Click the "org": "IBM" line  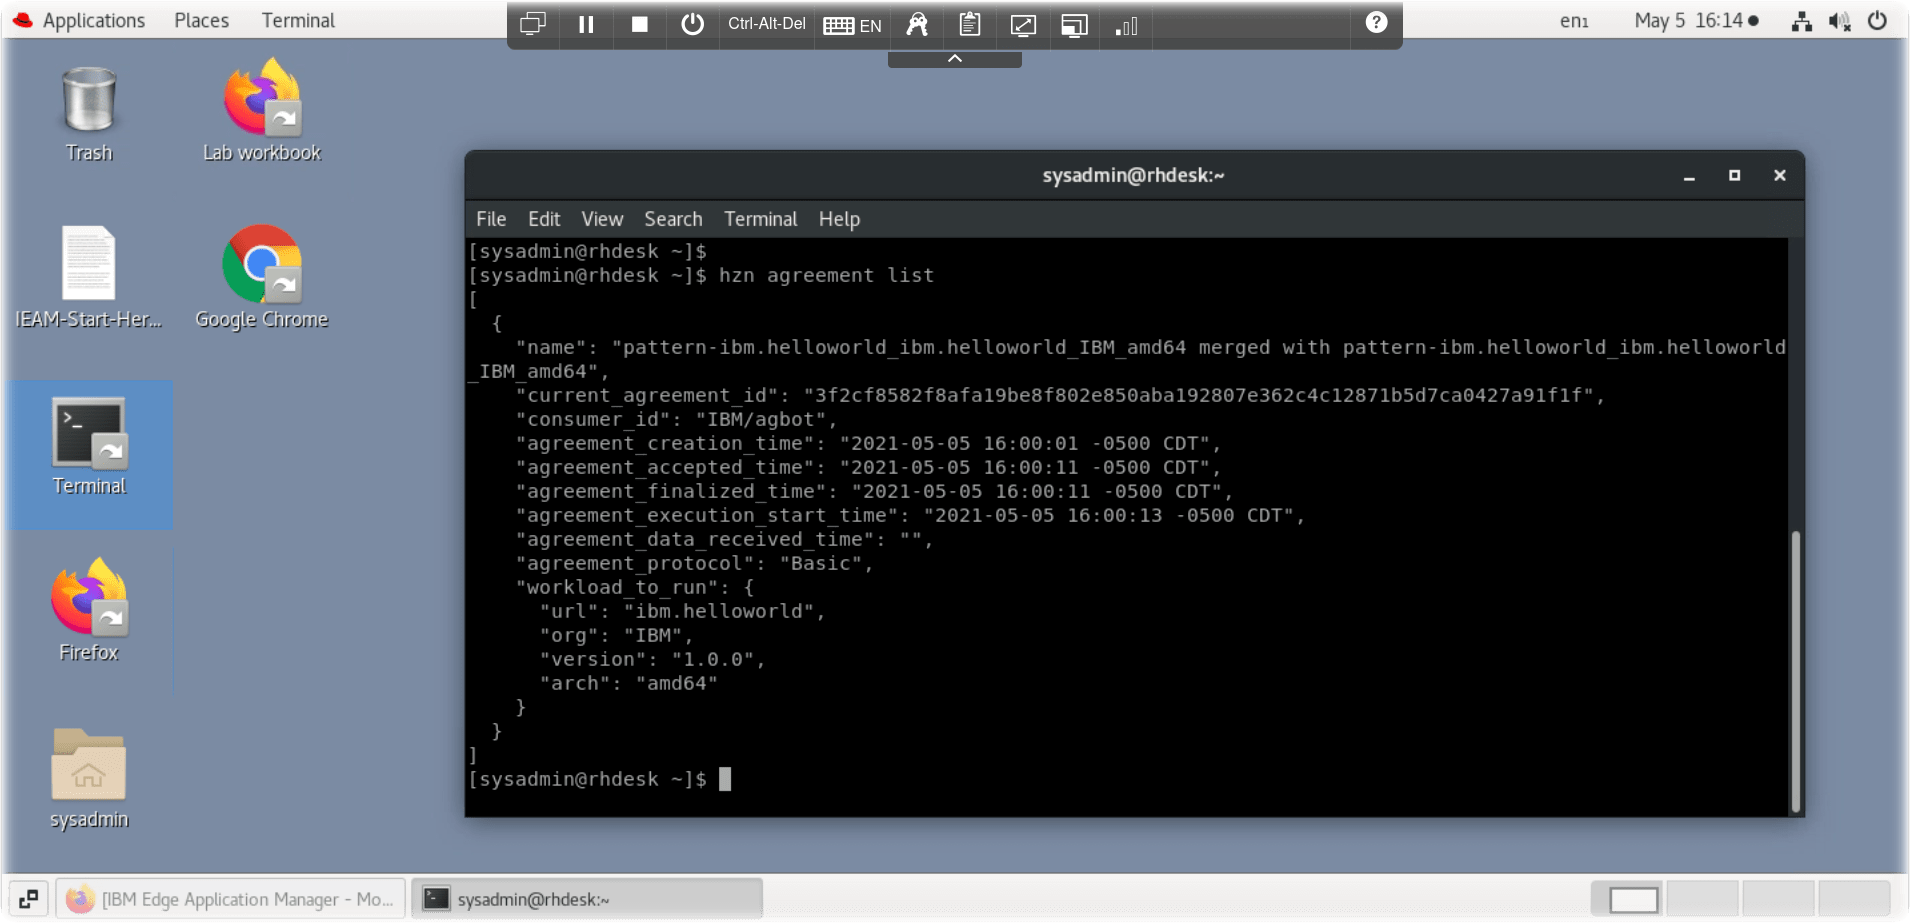pos(616,635)
